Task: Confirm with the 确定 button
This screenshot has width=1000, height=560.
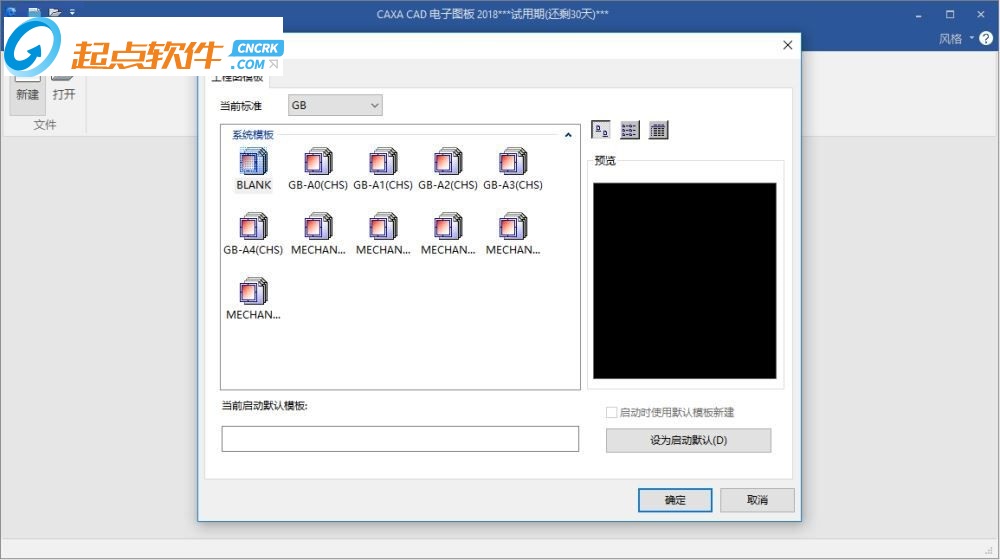Action: pos(675,500)
